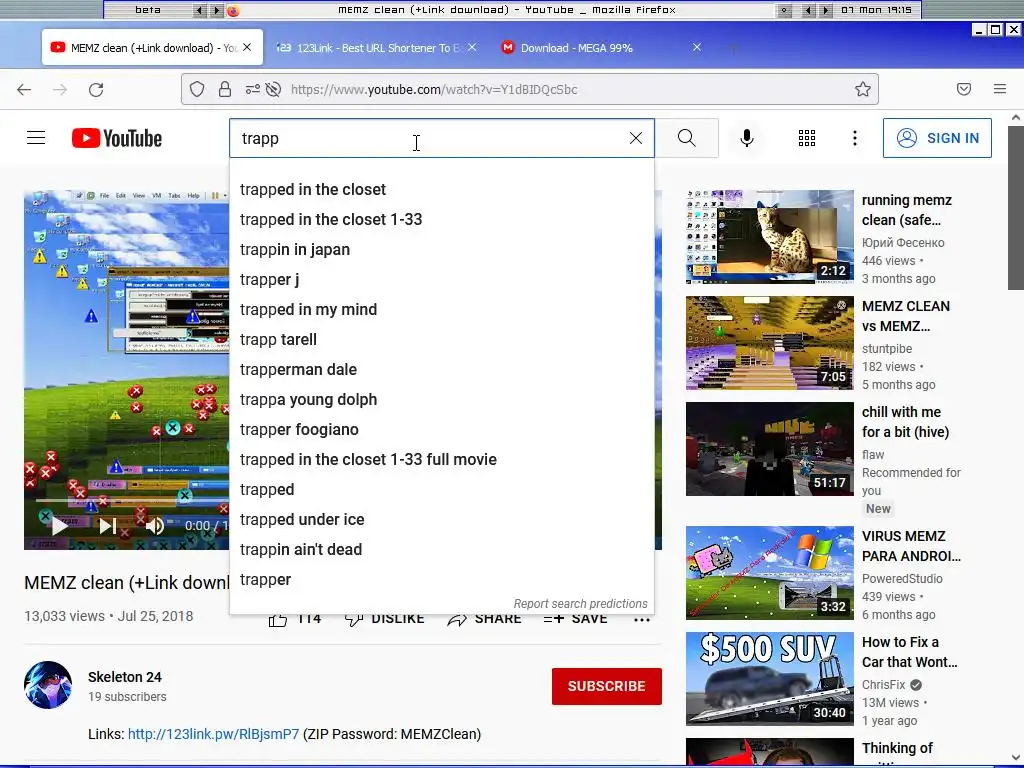Open the Pocket save icon
Viewport: 1024px width, 768px height.
(x=964, y=89)
